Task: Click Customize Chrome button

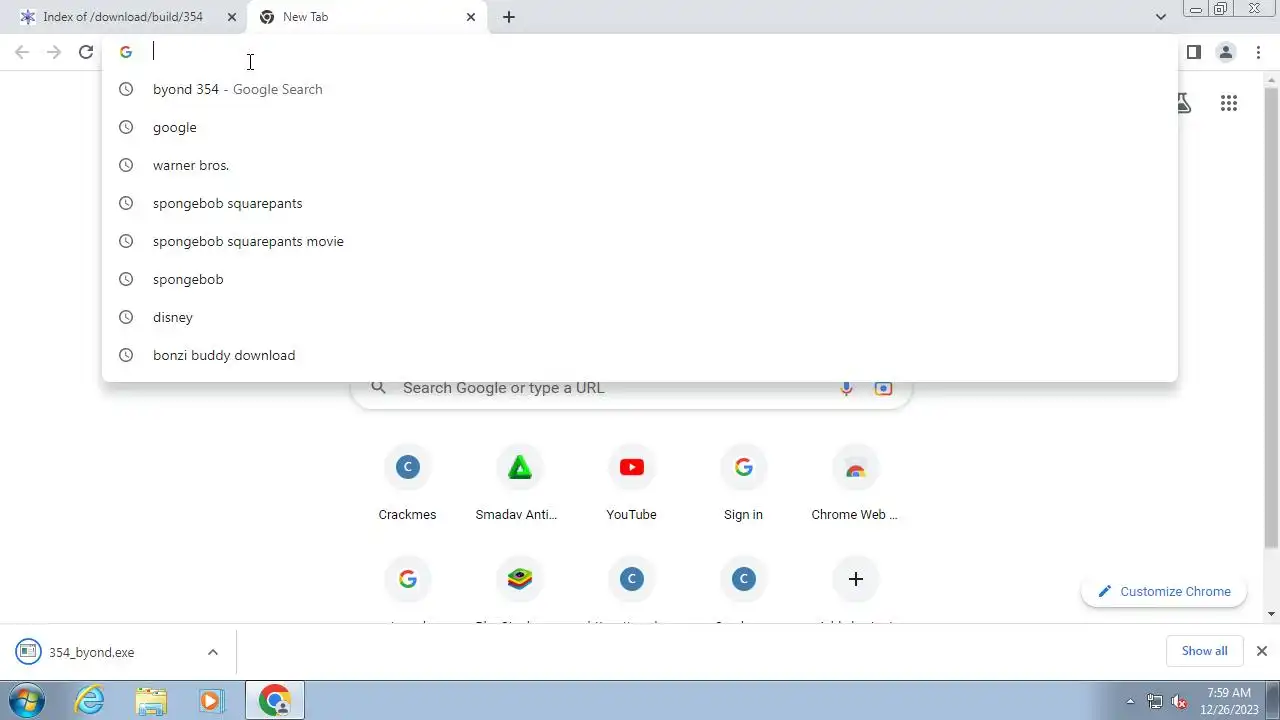Action: tap(1164, 591)
